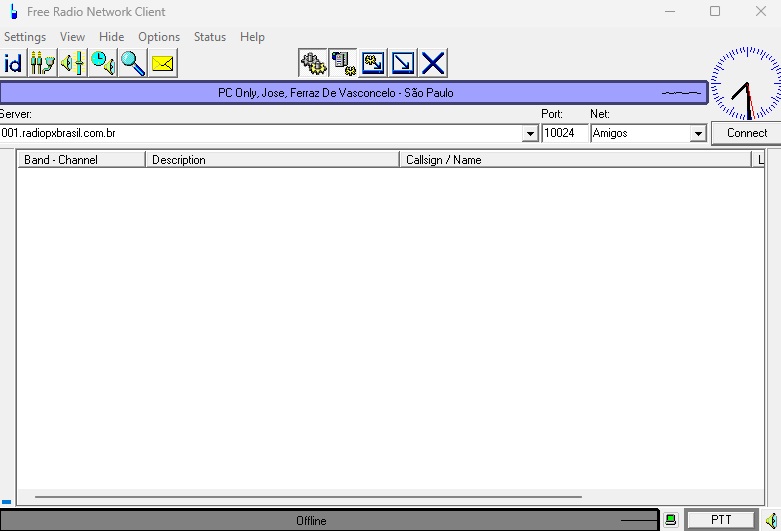The image size is (781, 531).
Task: Open the Status menu
Action: (209, 37)
